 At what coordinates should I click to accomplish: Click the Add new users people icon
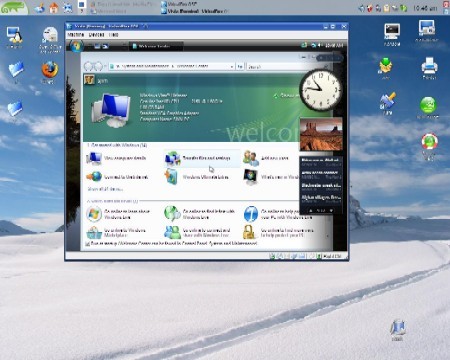(251, 158)
